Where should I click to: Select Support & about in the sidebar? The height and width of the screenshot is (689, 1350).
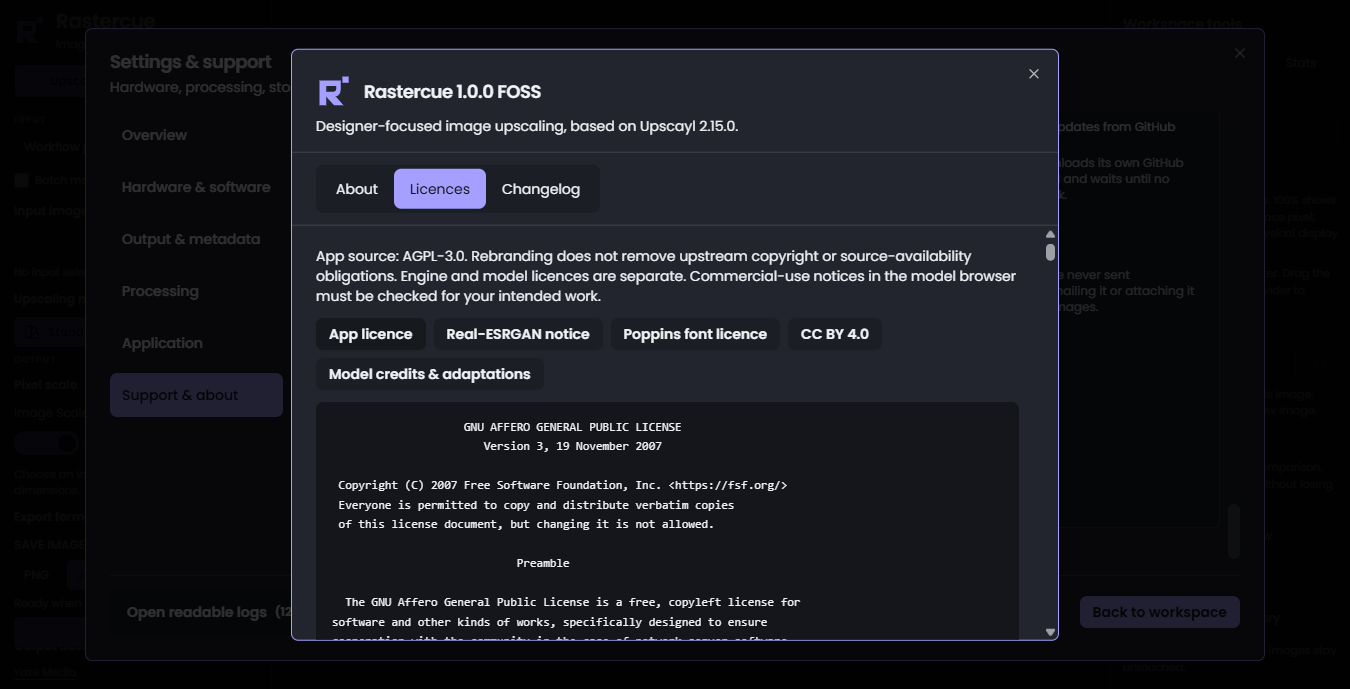point(196,395)
